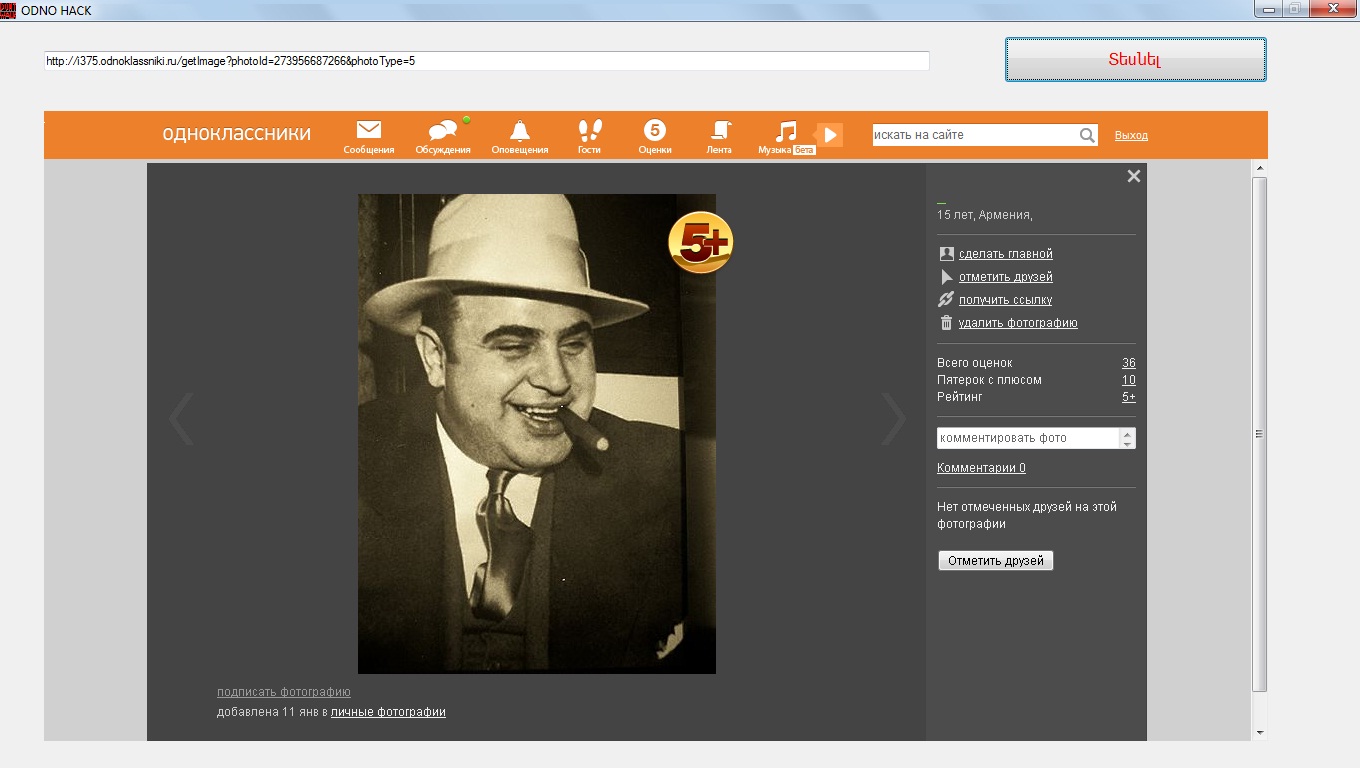
Task: Open the личные фотографии album link
Action: tap(388, 712)
